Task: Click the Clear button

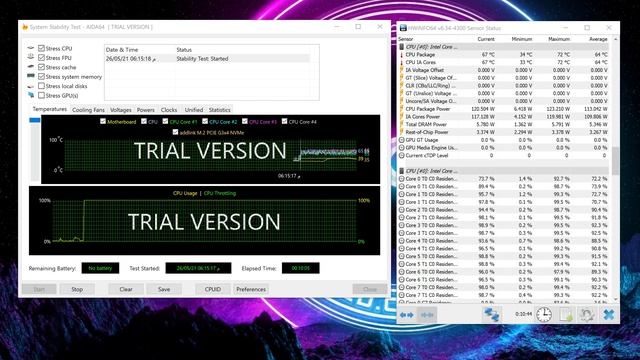Action: (126, 289)
